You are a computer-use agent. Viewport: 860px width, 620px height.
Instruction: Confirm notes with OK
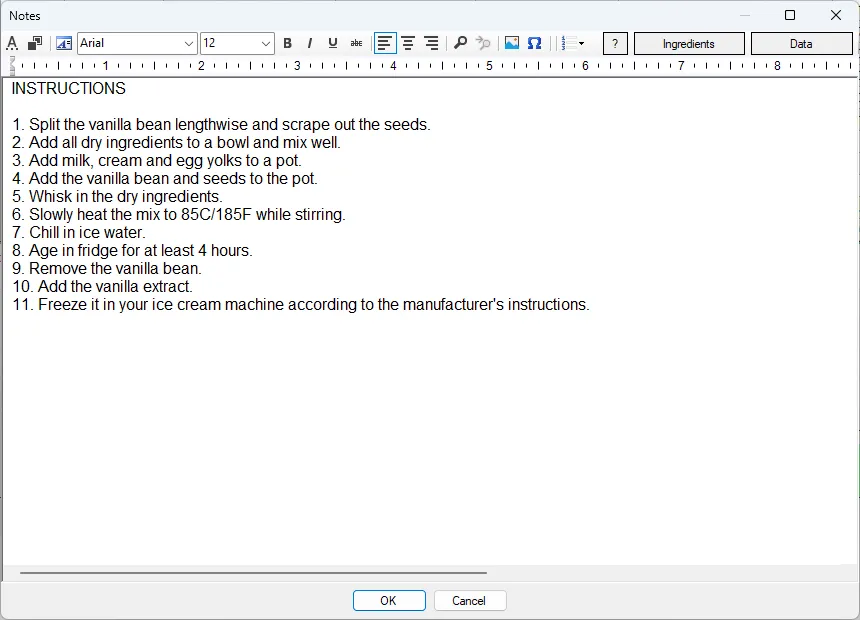[x=389, y=600]
